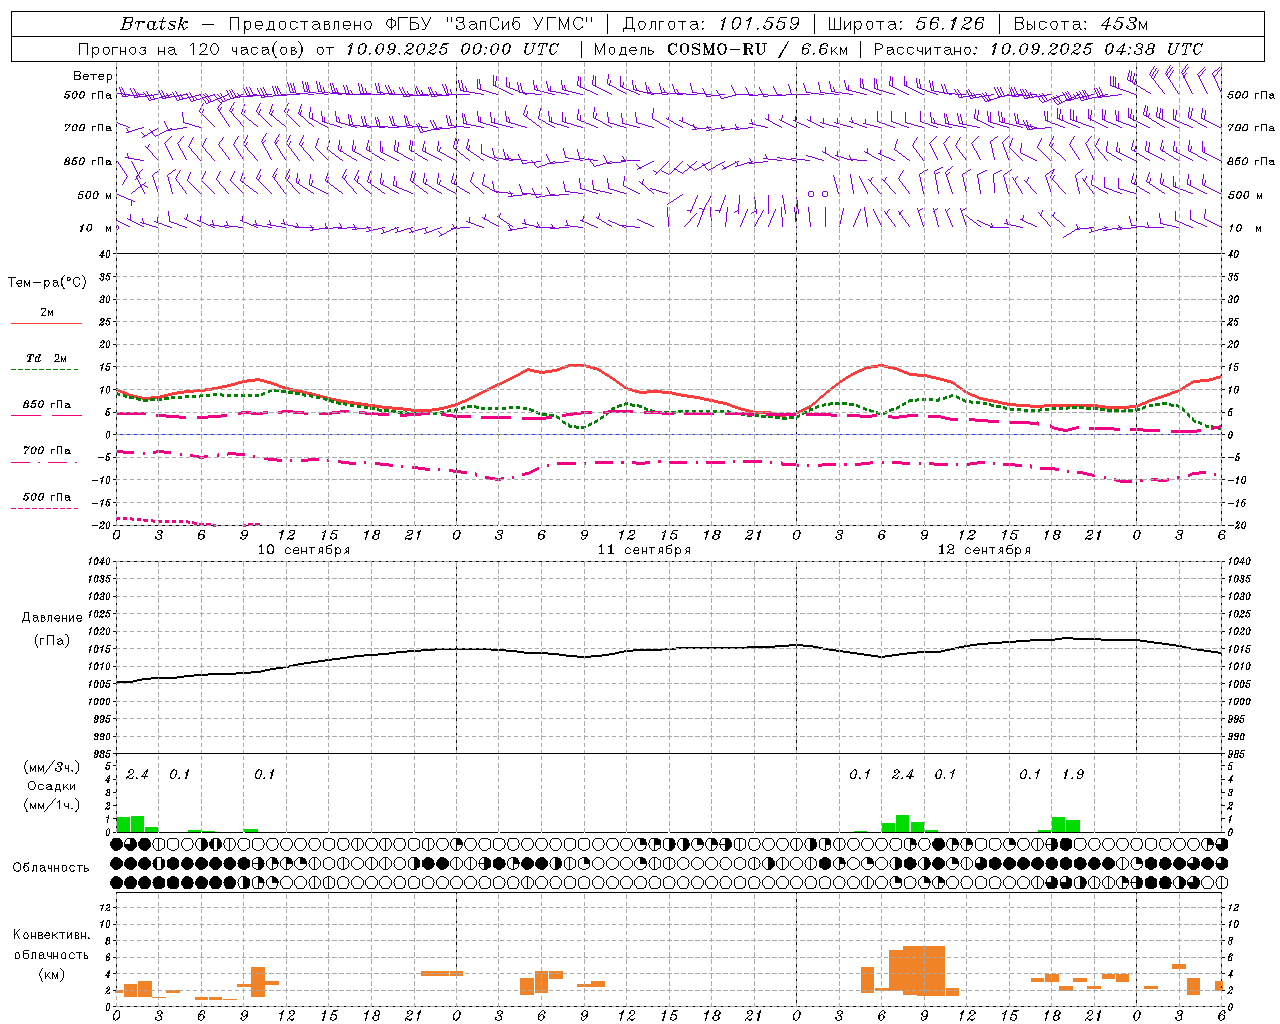Click the "11 сентября" date label
The image size is (1280, 1024).
(644, 550)
